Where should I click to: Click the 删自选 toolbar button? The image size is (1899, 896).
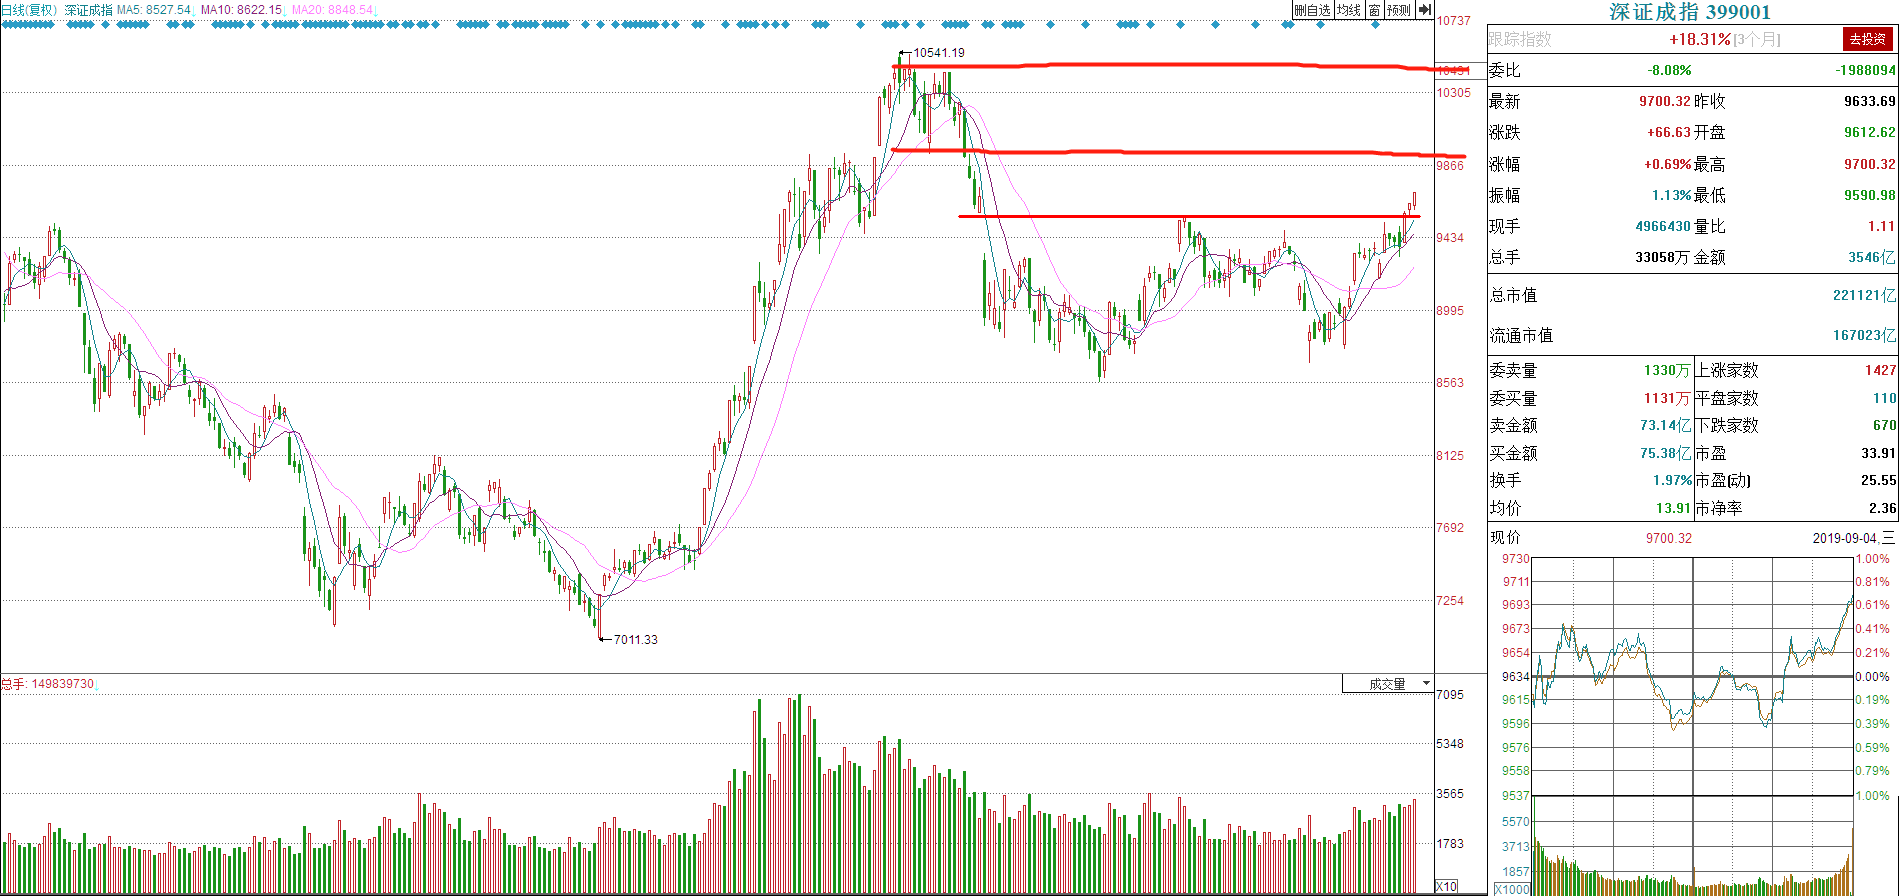[x=1312, y=10]
